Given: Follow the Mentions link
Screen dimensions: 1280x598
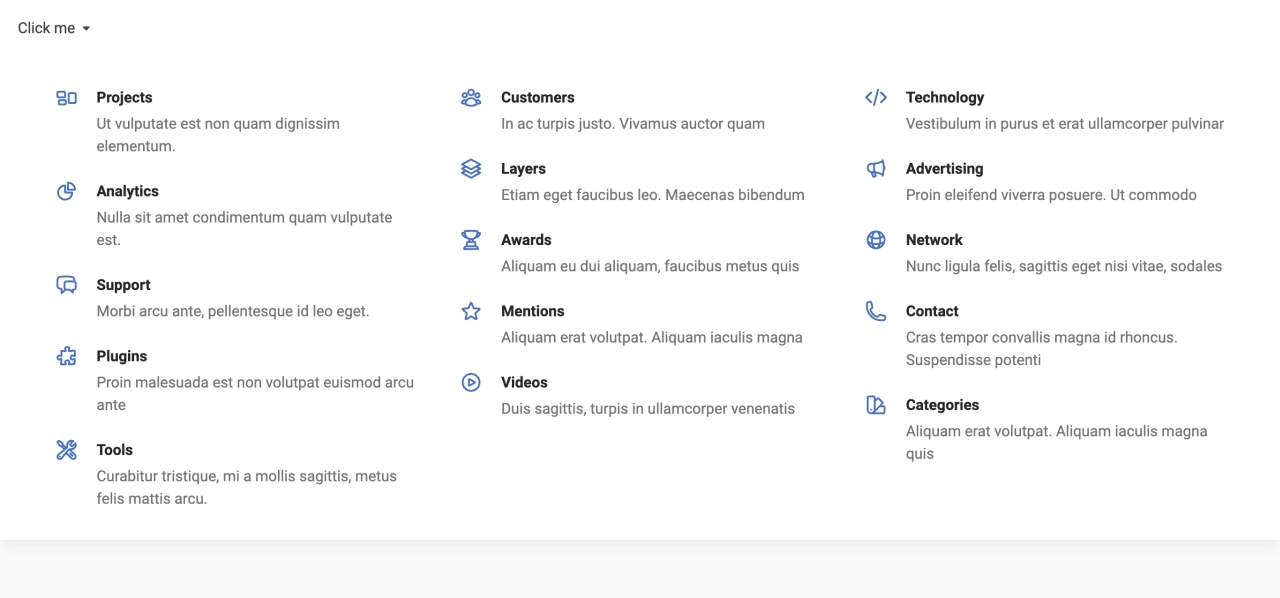Looking at the screenshot, I should (x=533, y=311).
